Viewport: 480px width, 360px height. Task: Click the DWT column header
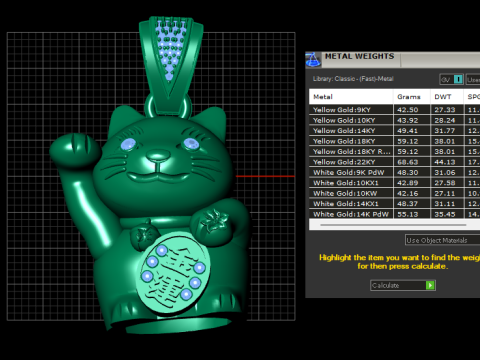point(447,97)
